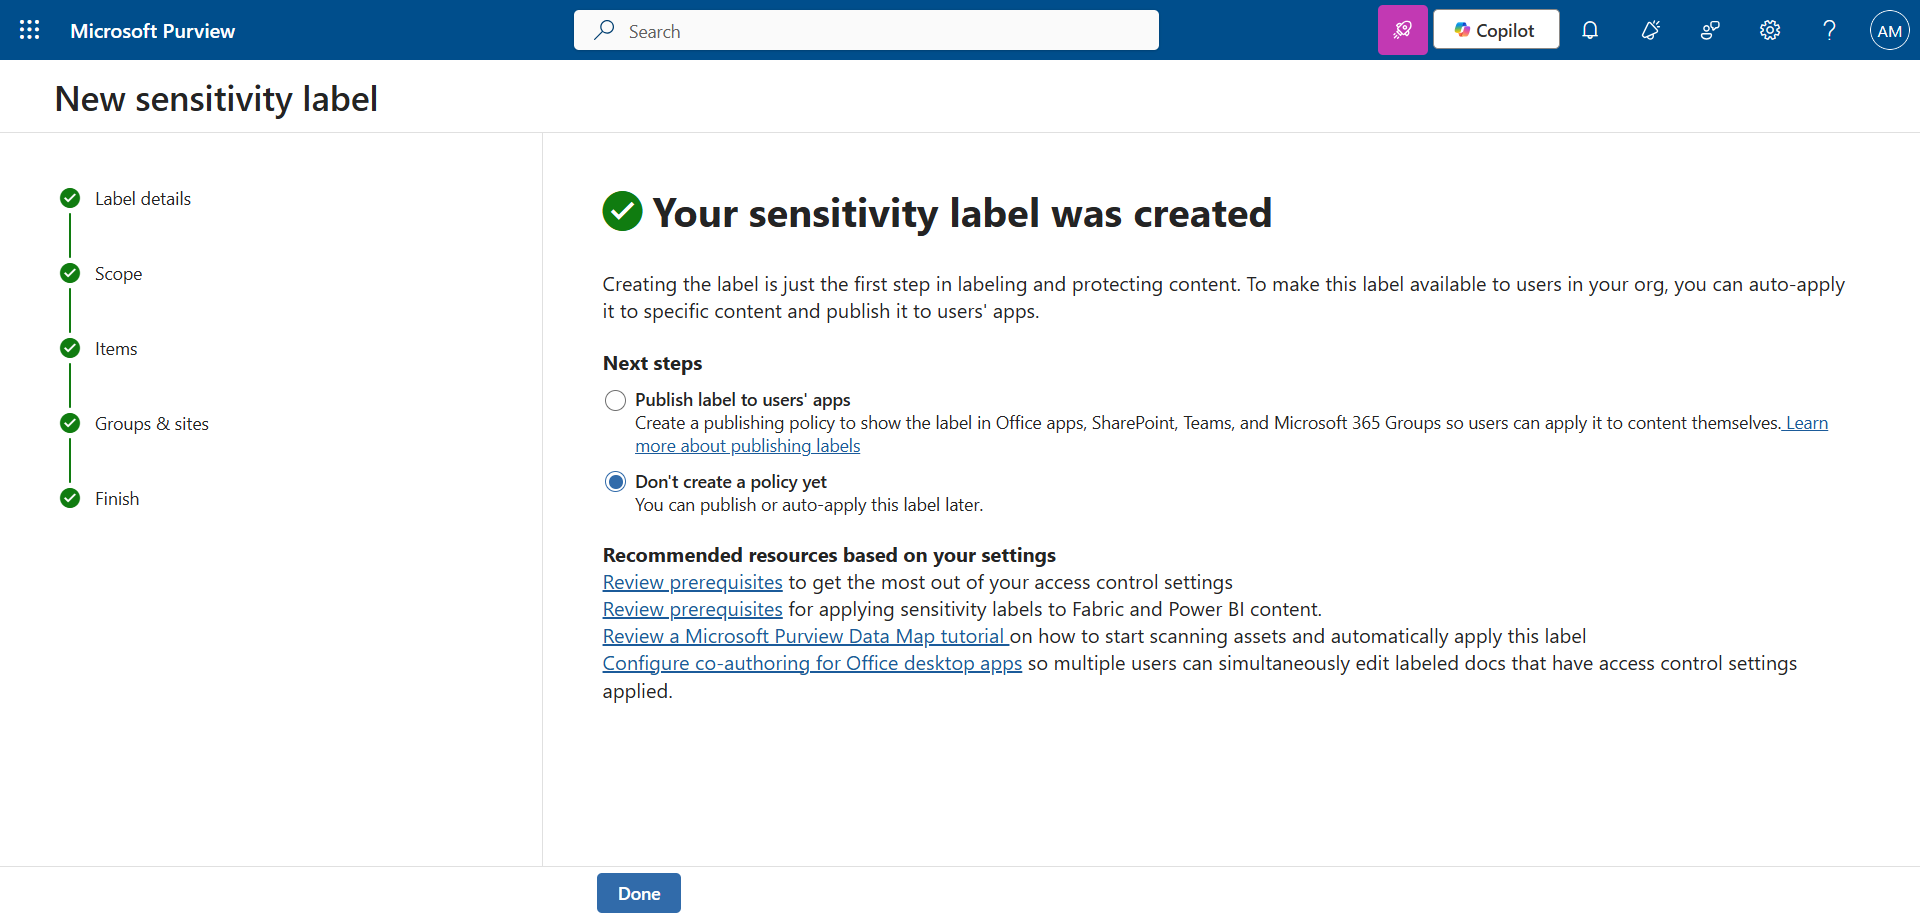Image resolution: width=1920 pixels, height=919 pixels.
Task: Open Microsoft Purview Data Map tutorial link
Action: click(x=804, y=637)
